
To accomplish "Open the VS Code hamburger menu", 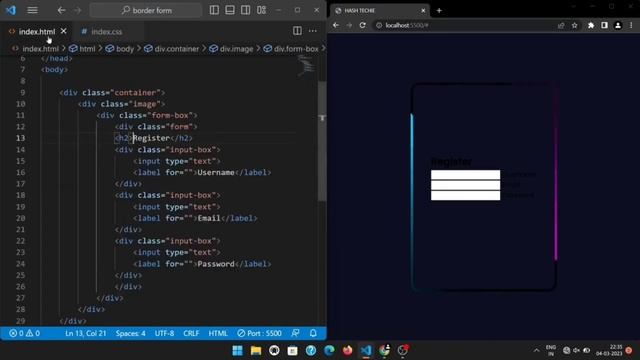I will coord(32,10).
